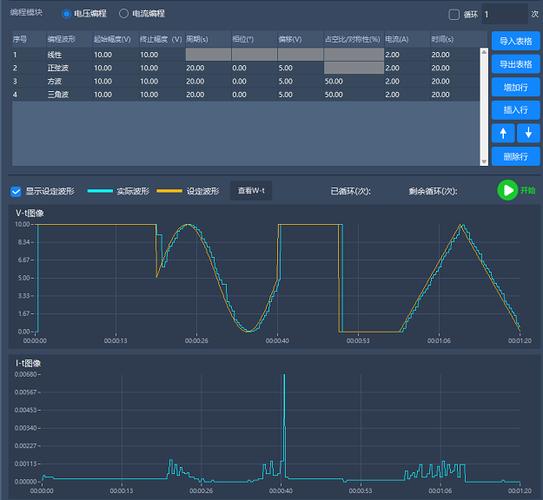Click the 剩余循环(次) label
Viewport: 543px width, 500px height.
pyautogui.click(x=433, y=191)
